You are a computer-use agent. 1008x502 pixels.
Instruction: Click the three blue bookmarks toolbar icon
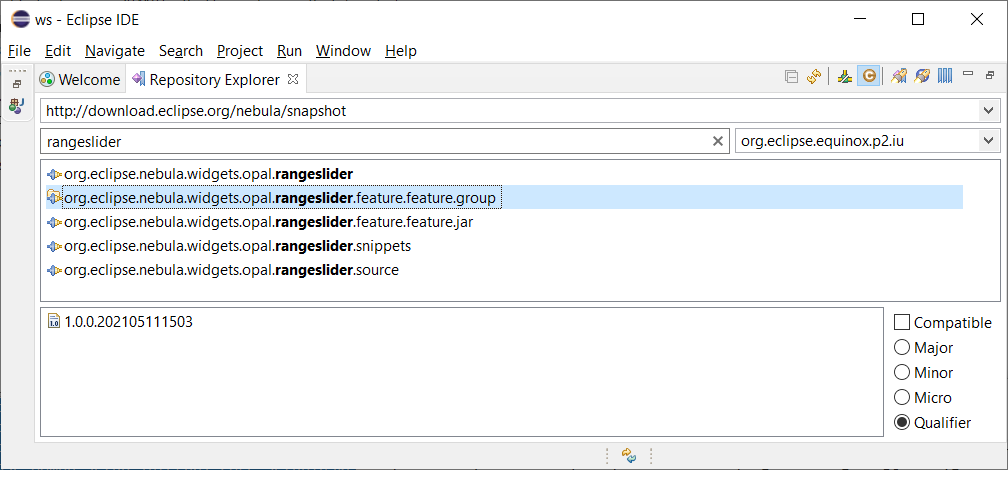(x=945, y=76)
